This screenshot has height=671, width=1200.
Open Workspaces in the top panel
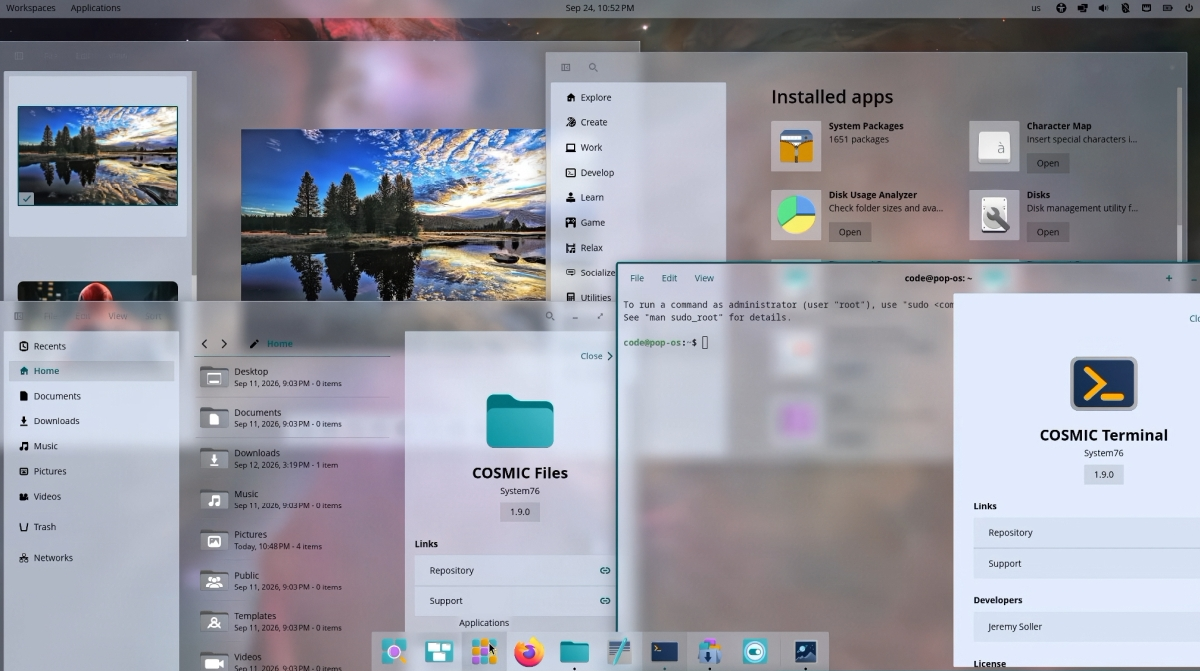coord(31,8)
